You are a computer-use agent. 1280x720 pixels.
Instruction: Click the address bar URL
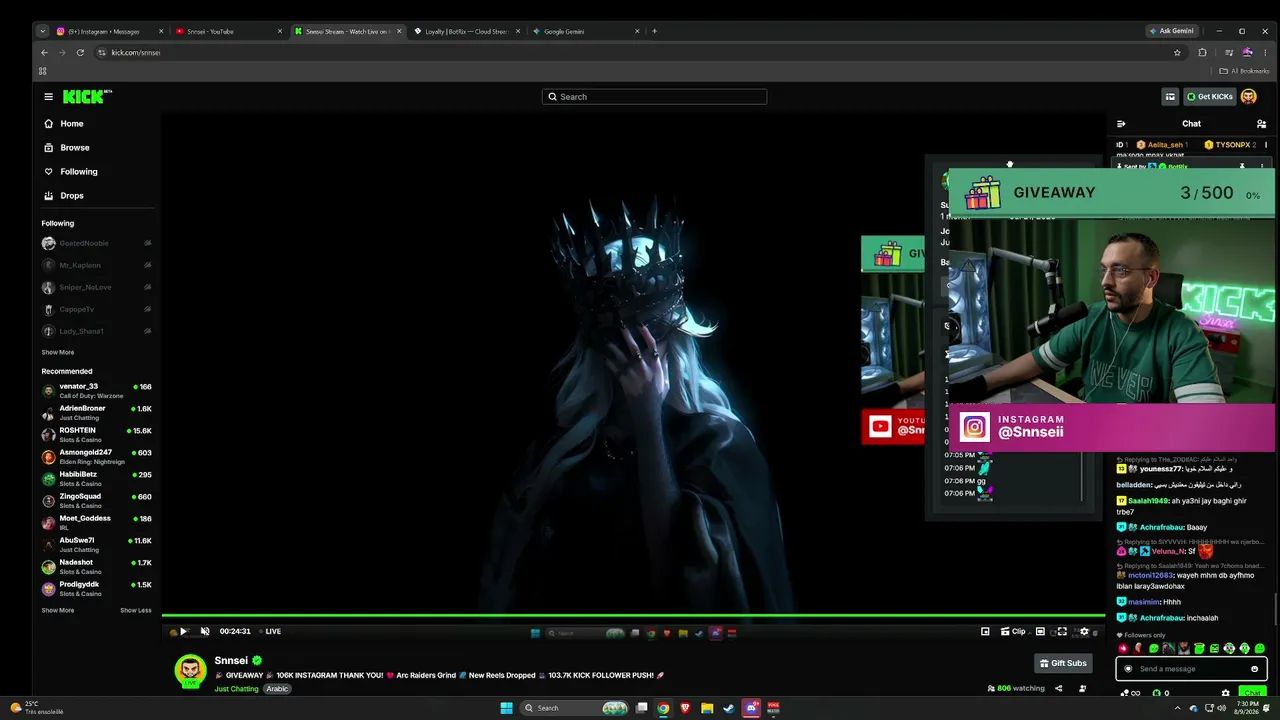136,53
